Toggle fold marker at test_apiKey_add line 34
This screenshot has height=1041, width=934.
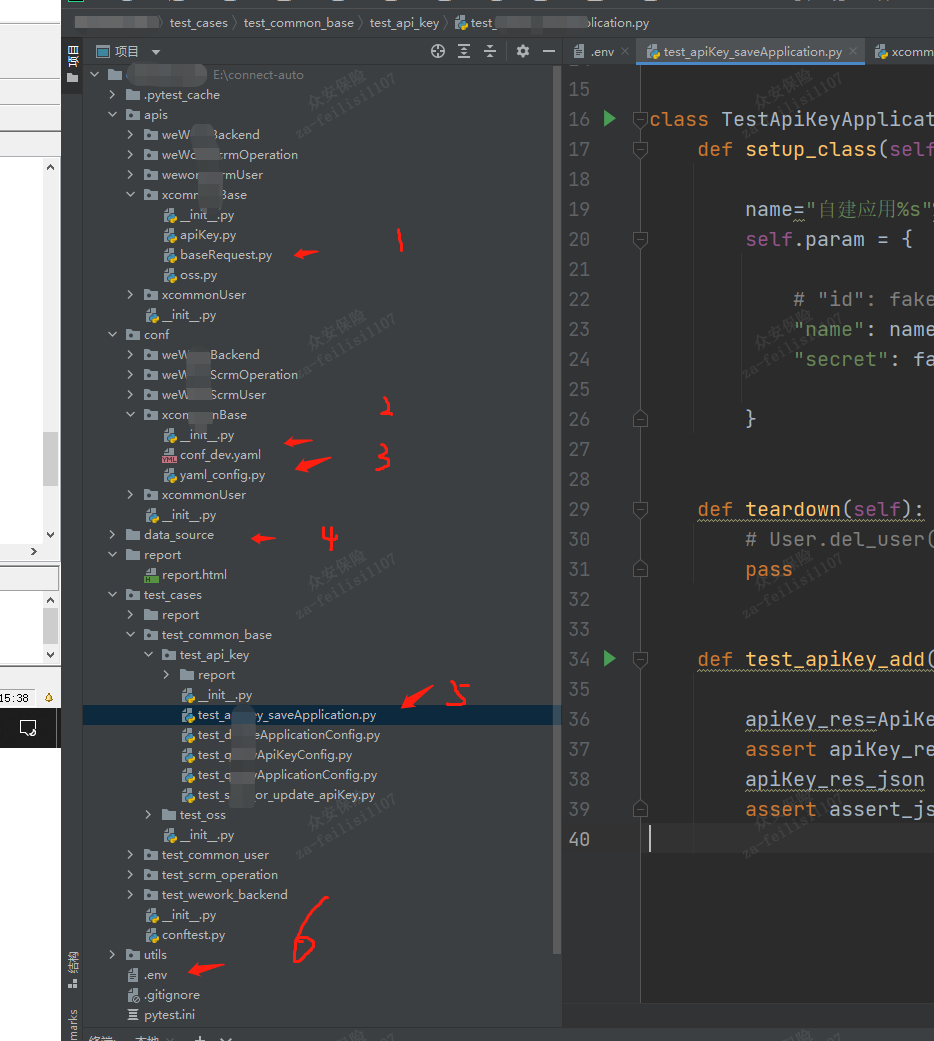(641, 659)
